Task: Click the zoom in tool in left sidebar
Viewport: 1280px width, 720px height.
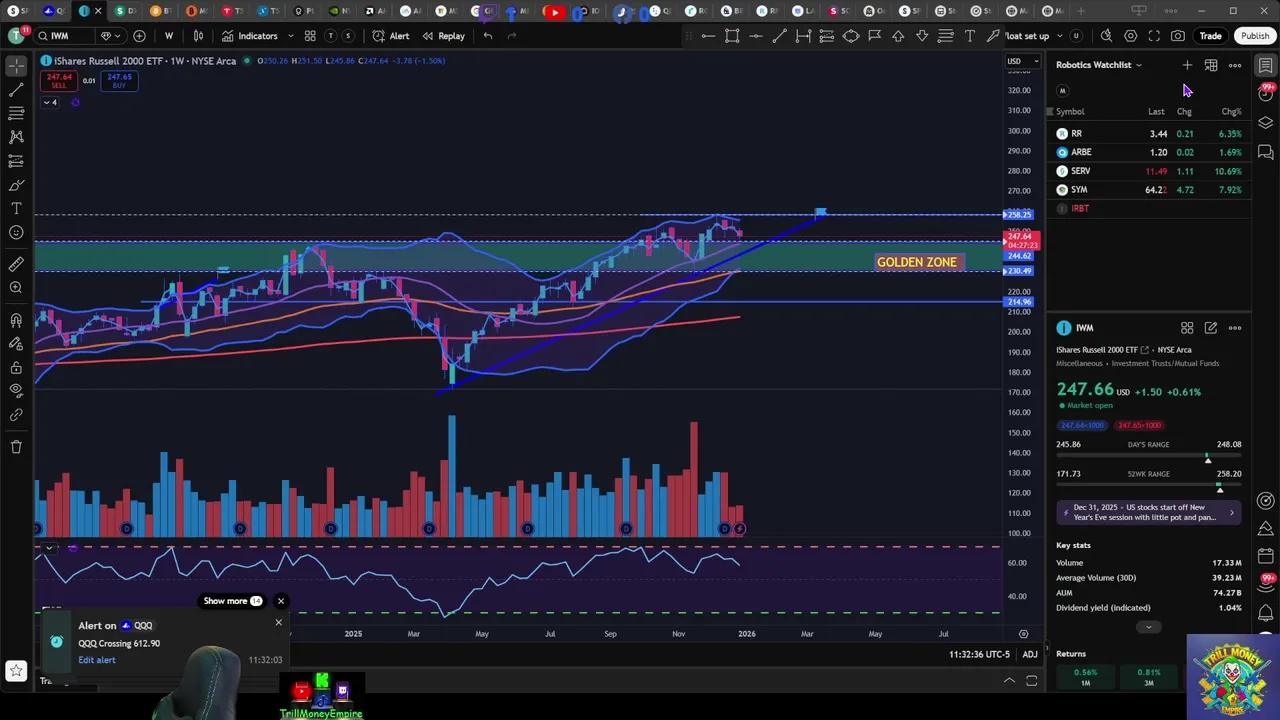Action: pos(16,288)
